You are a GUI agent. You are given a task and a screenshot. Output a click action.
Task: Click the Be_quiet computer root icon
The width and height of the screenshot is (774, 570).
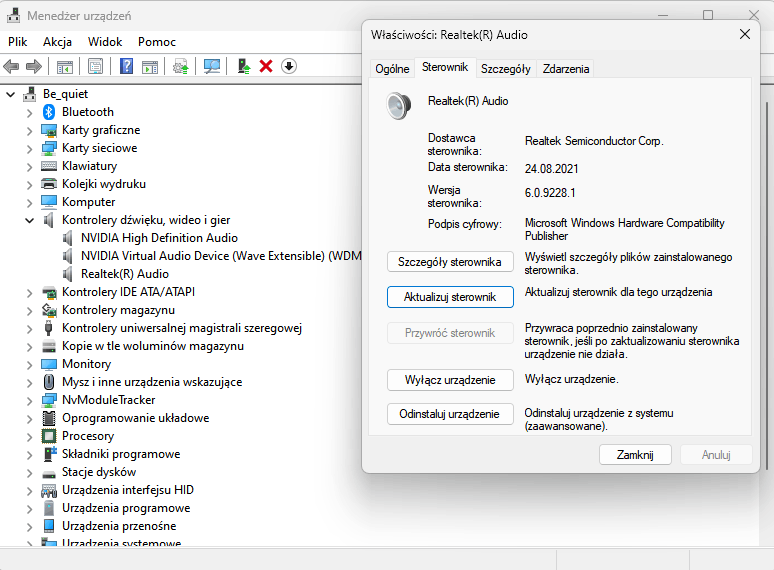pos(30,94)
